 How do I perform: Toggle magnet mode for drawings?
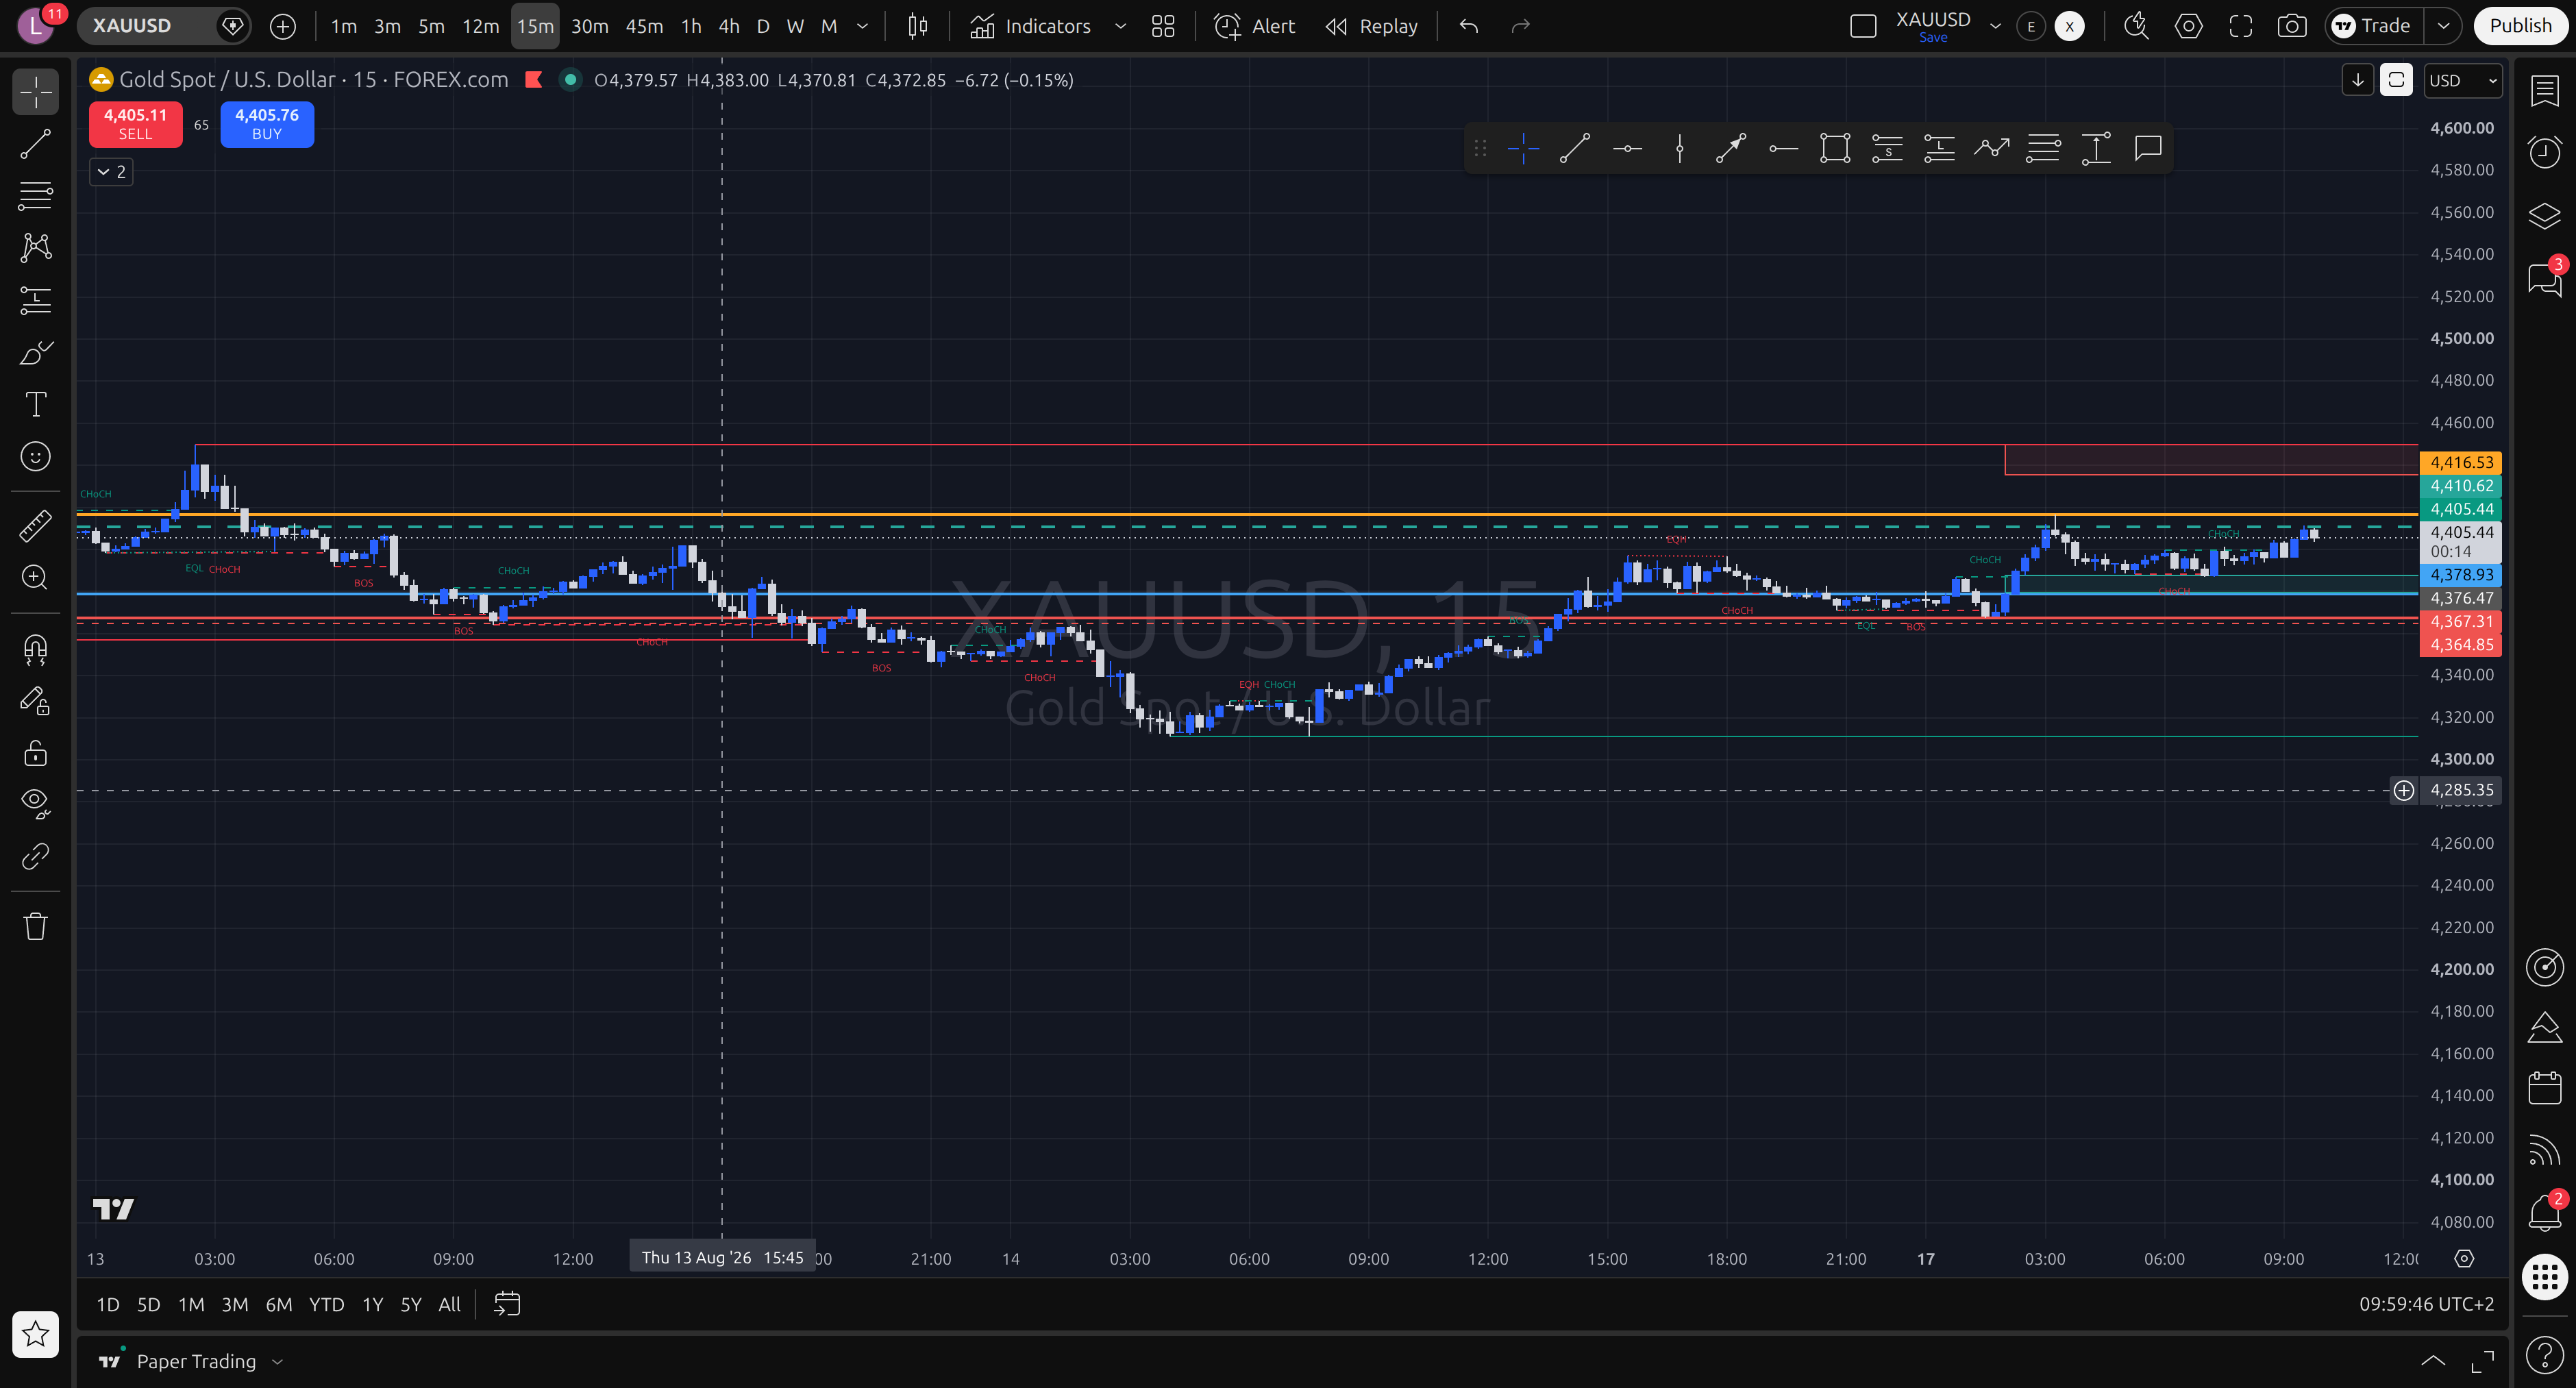click(36, 650)
